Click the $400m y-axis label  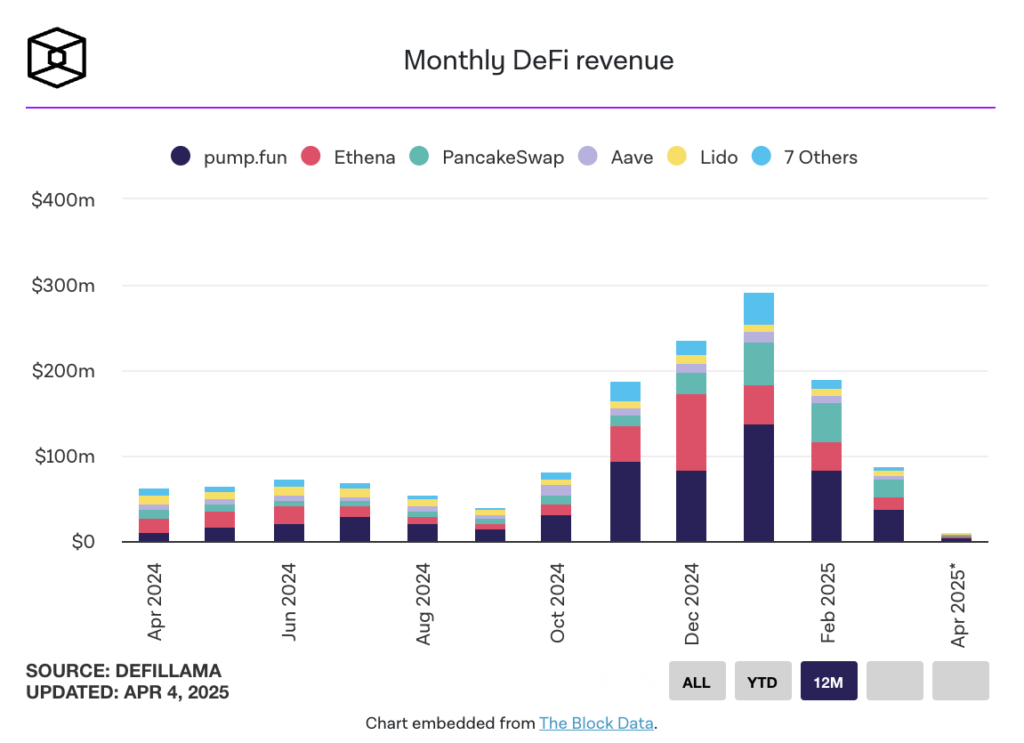point(64,200)
